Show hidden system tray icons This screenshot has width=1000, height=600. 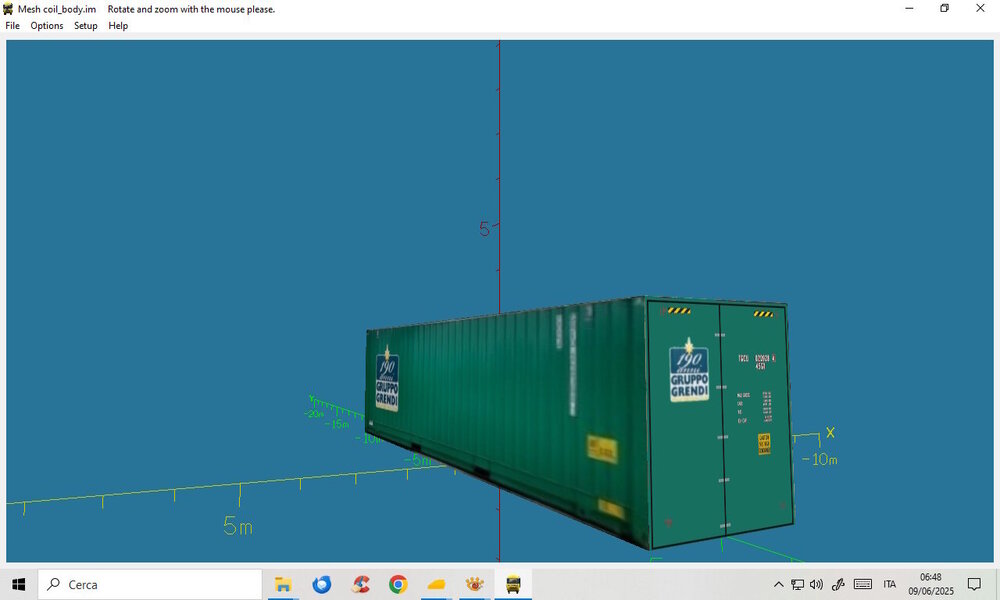point(779,584)
